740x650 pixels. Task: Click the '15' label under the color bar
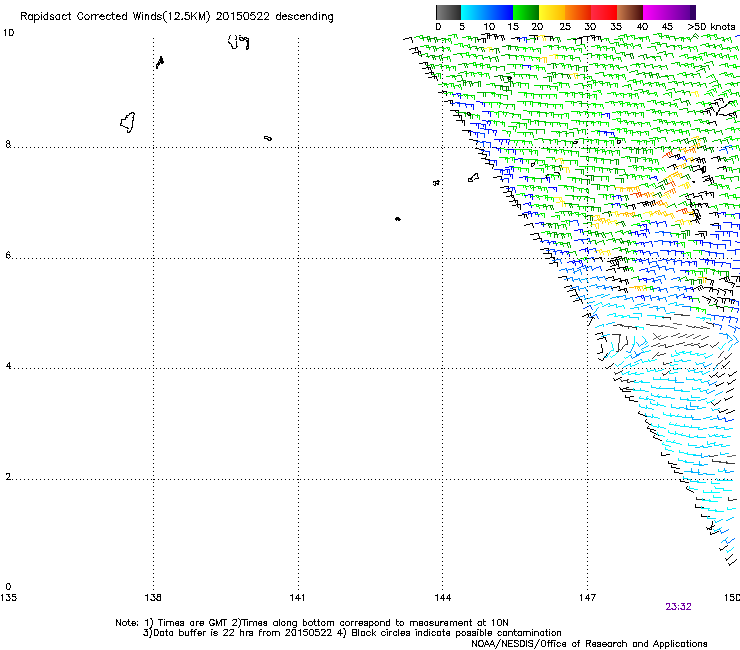(513, 27)
